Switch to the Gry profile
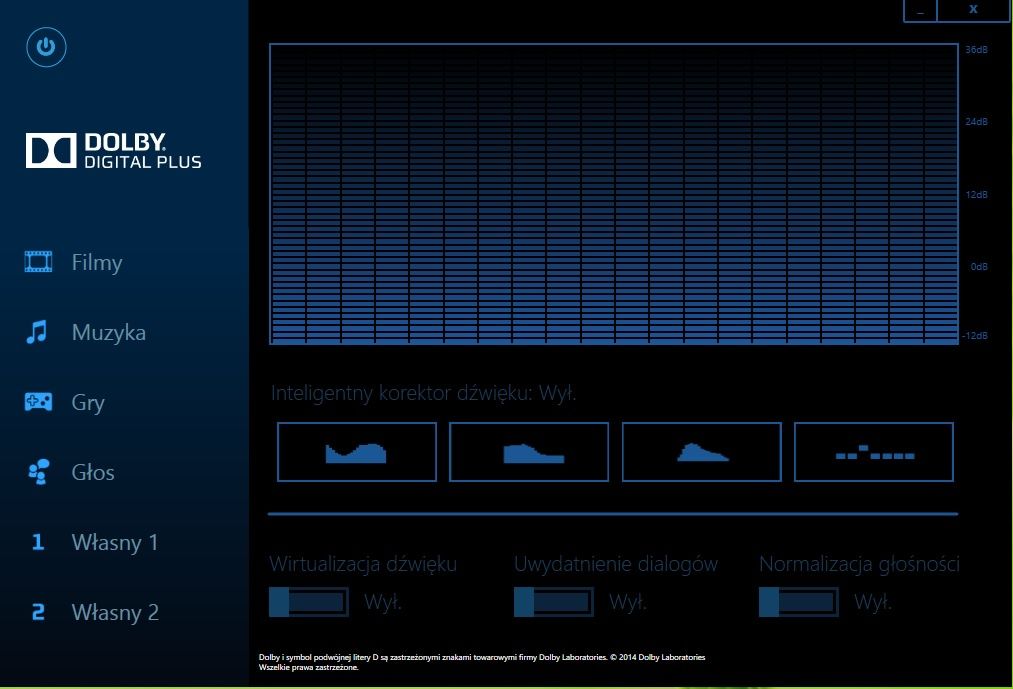The height and width of the screenshot is (689, 1013). pos(88,402)
